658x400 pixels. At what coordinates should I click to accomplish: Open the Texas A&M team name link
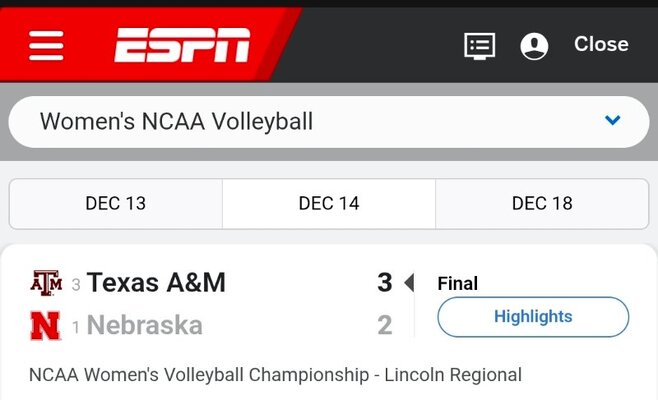156,283
